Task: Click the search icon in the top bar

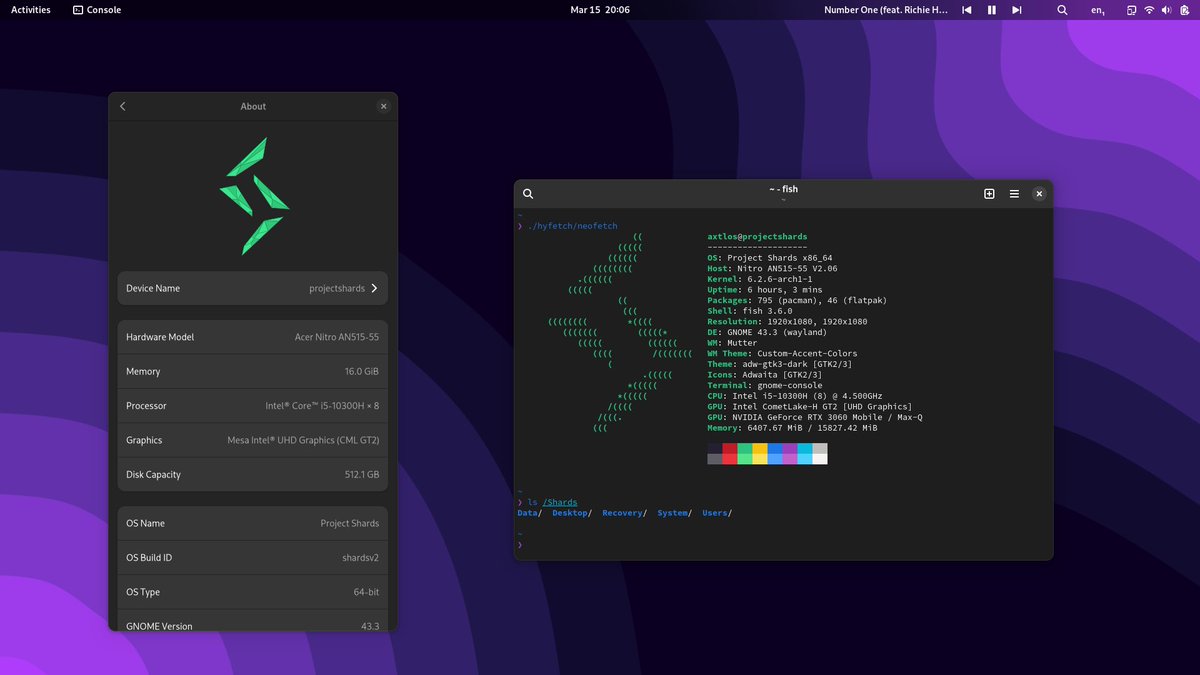Action: (1062, 10)
